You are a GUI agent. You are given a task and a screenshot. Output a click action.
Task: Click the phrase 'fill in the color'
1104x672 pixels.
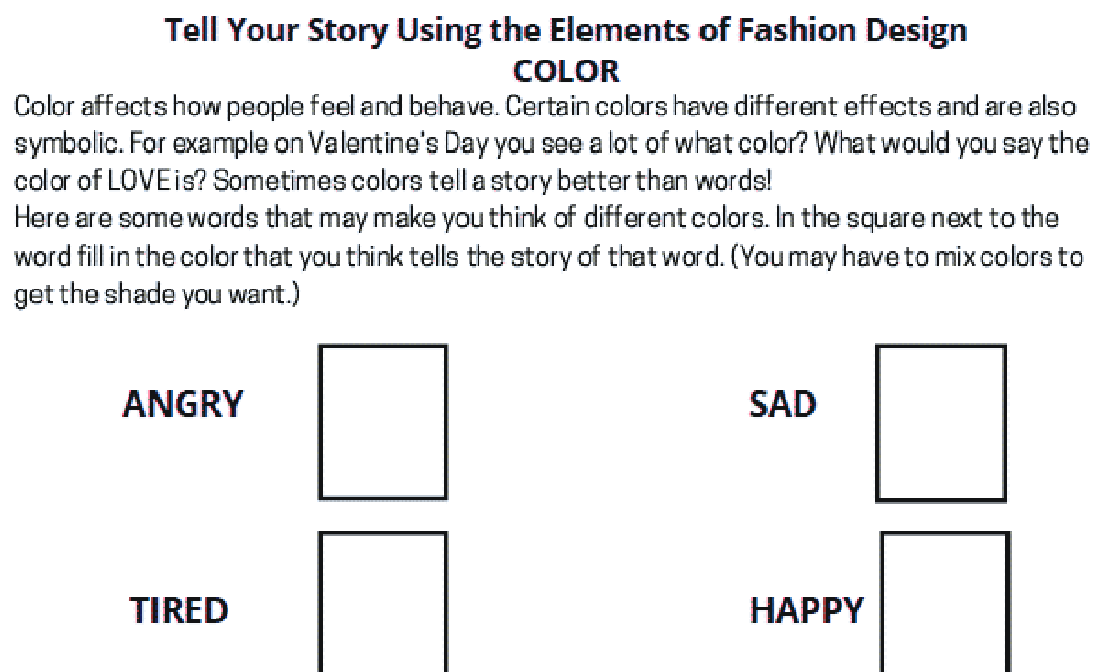pyautogui.click(x=157, y=256)
